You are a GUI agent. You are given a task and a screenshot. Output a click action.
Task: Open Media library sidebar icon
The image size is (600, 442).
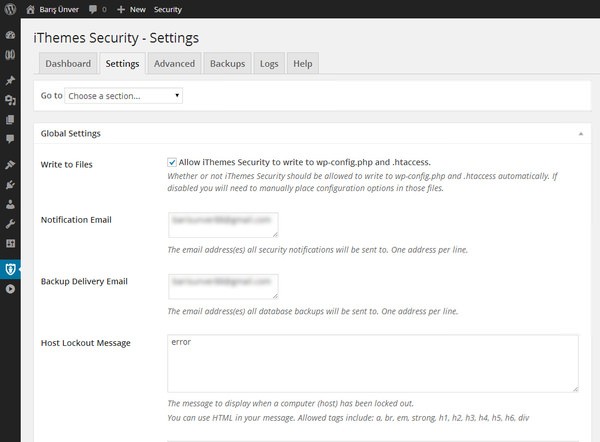(x=10, y=100)
